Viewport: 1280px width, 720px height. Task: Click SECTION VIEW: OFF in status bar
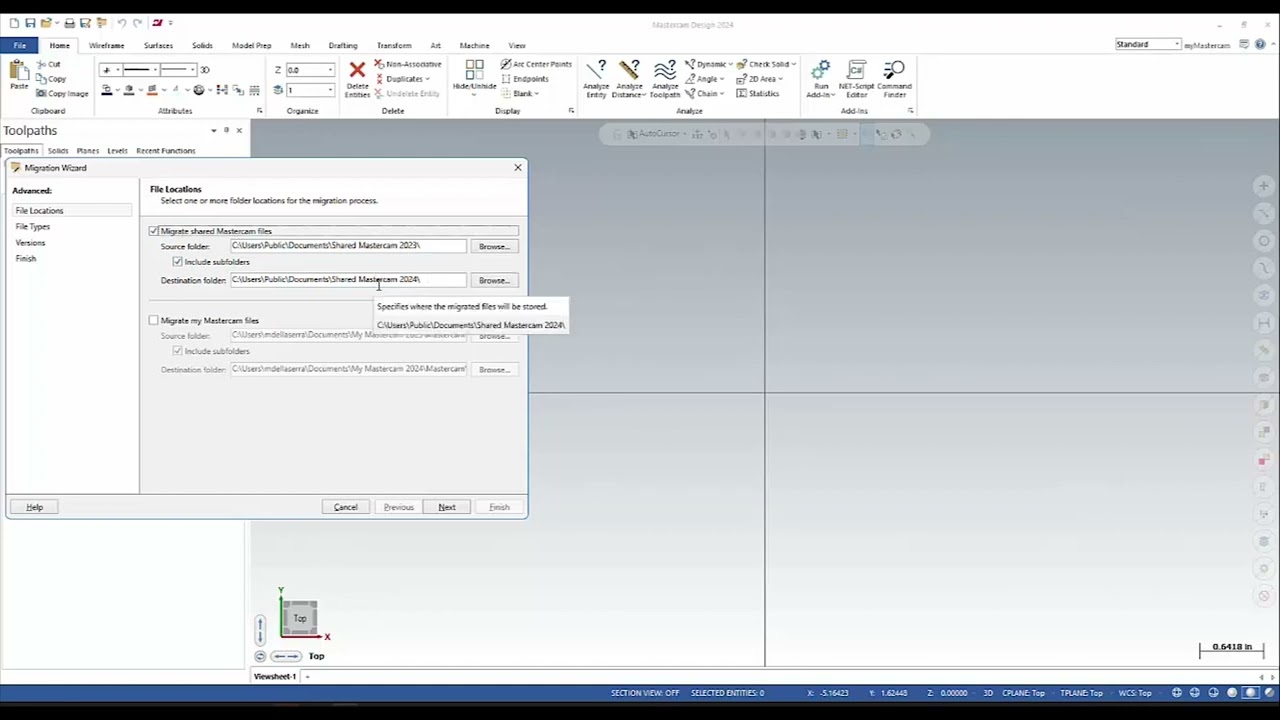(x=645, y=693)
